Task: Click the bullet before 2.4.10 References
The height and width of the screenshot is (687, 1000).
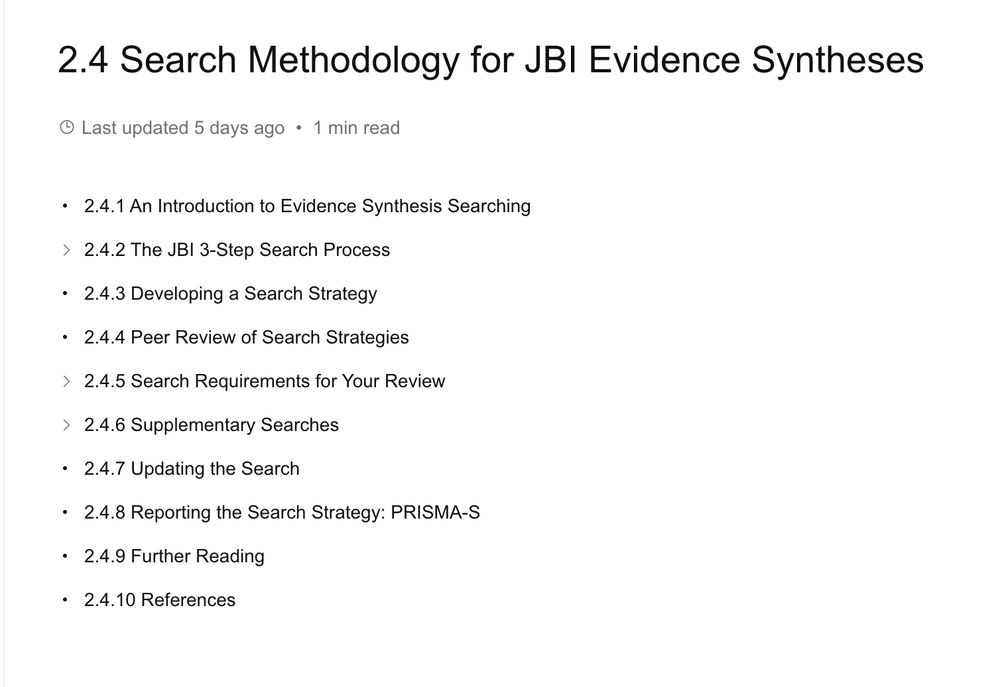Action: pyautogui.click(x=65, y=600)
